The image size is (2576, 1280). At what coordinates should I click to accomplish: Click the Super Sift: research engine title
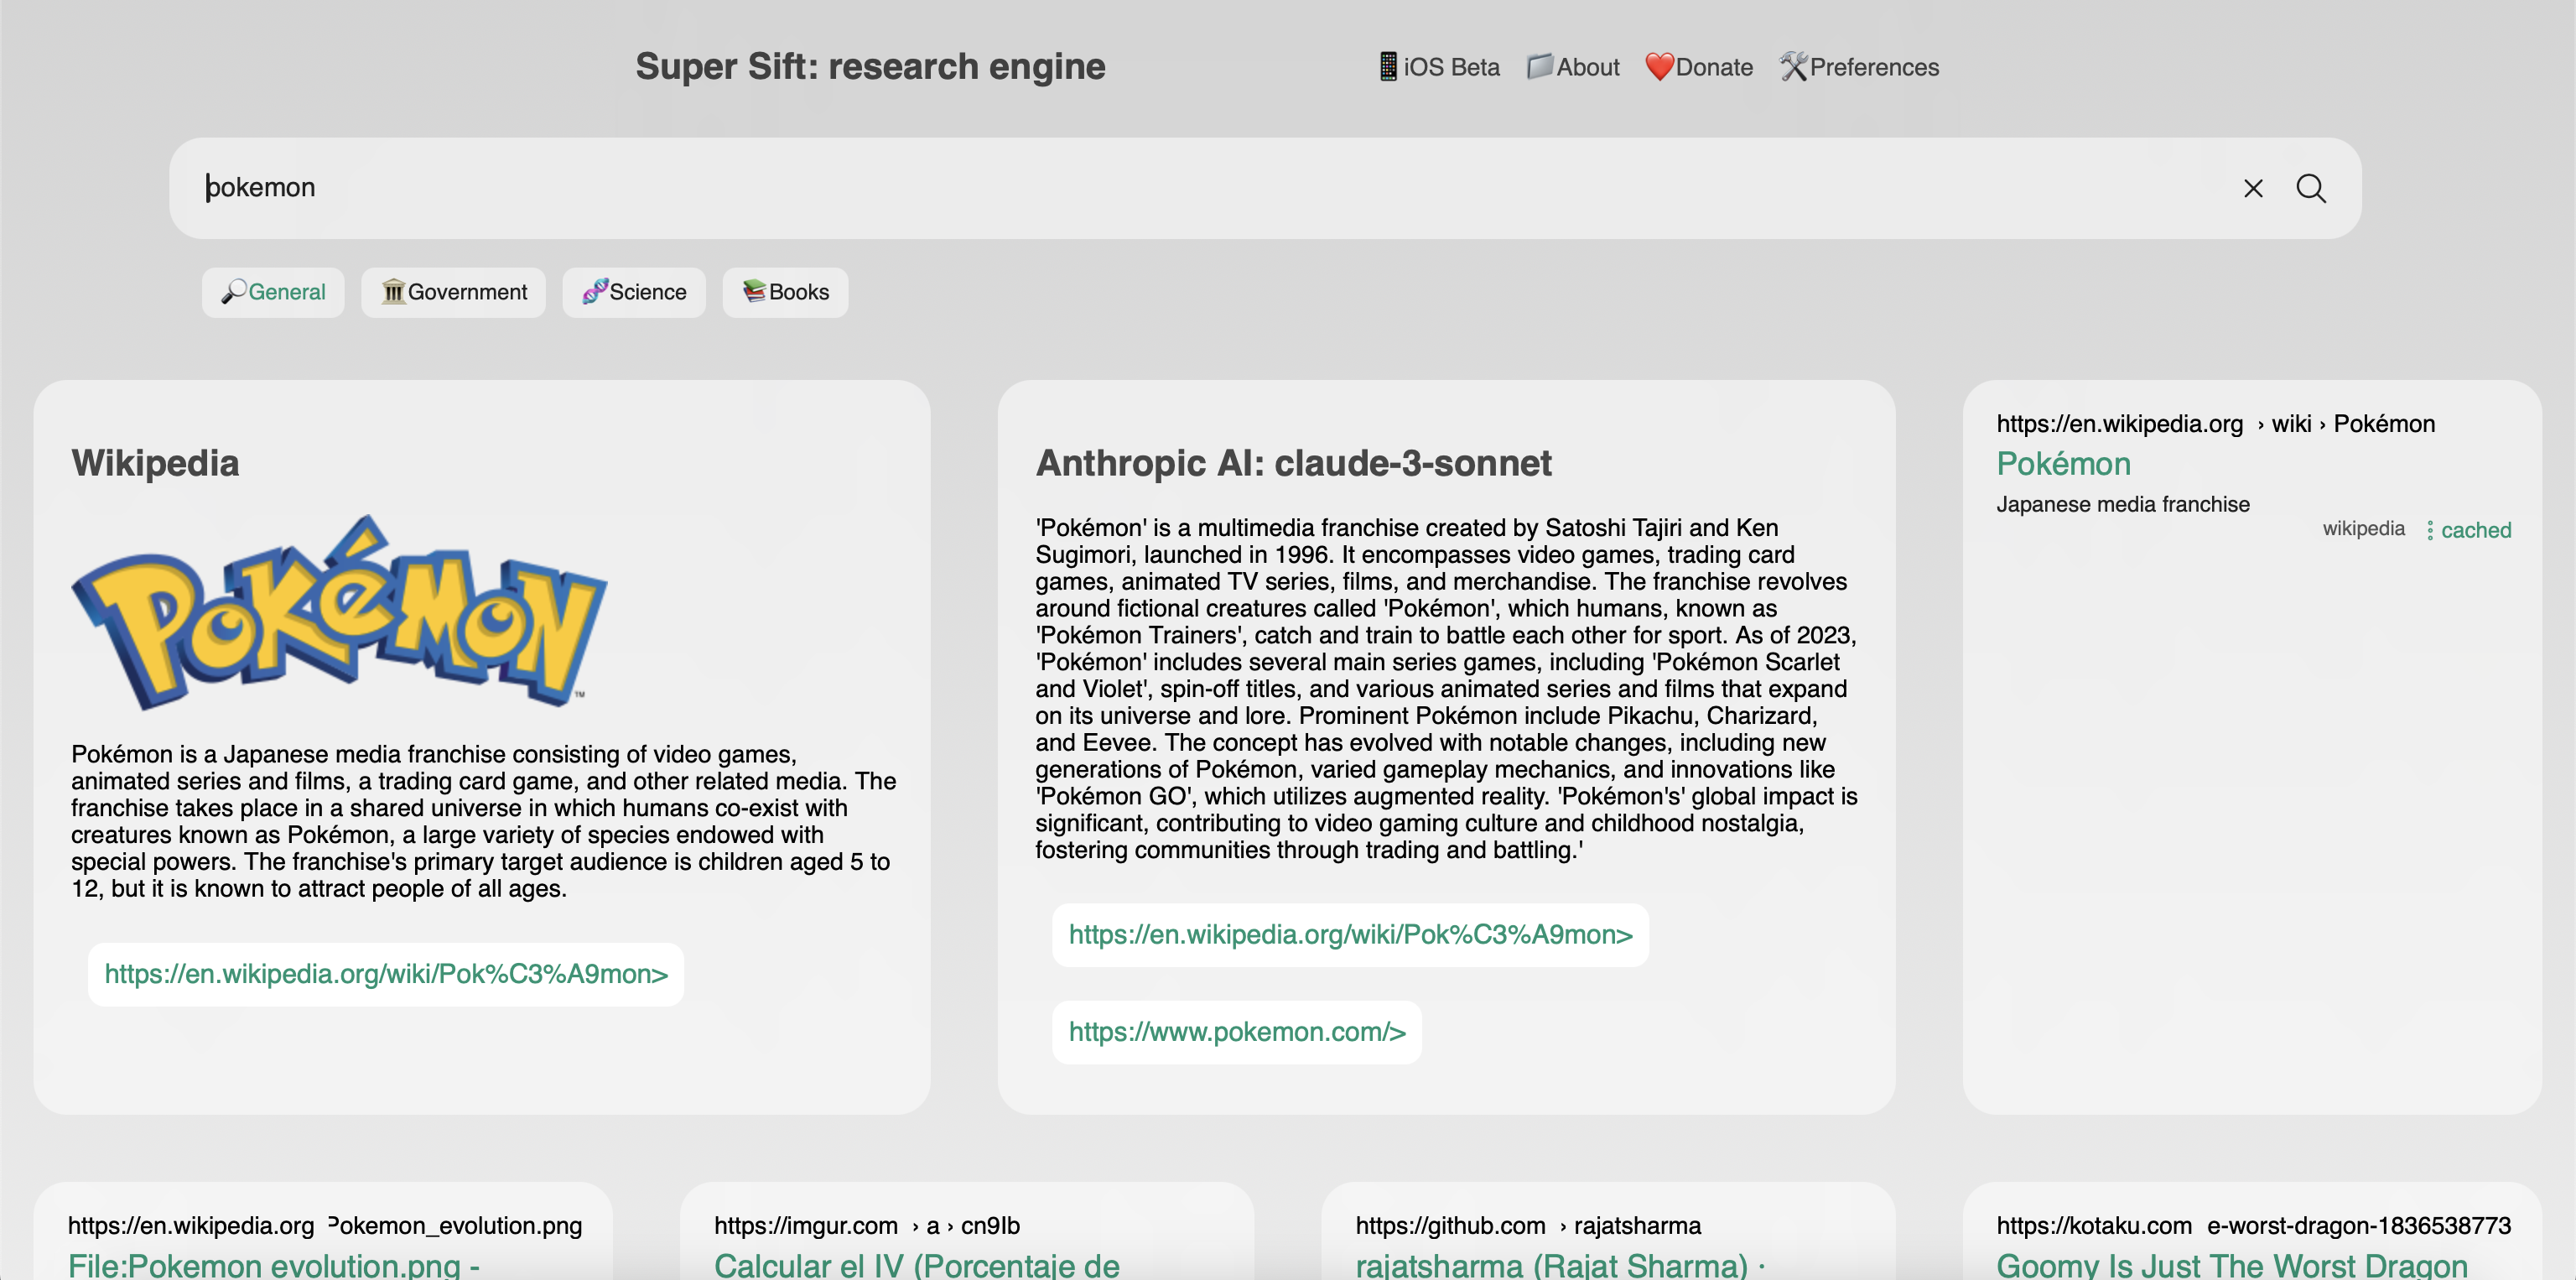point(870,66)
